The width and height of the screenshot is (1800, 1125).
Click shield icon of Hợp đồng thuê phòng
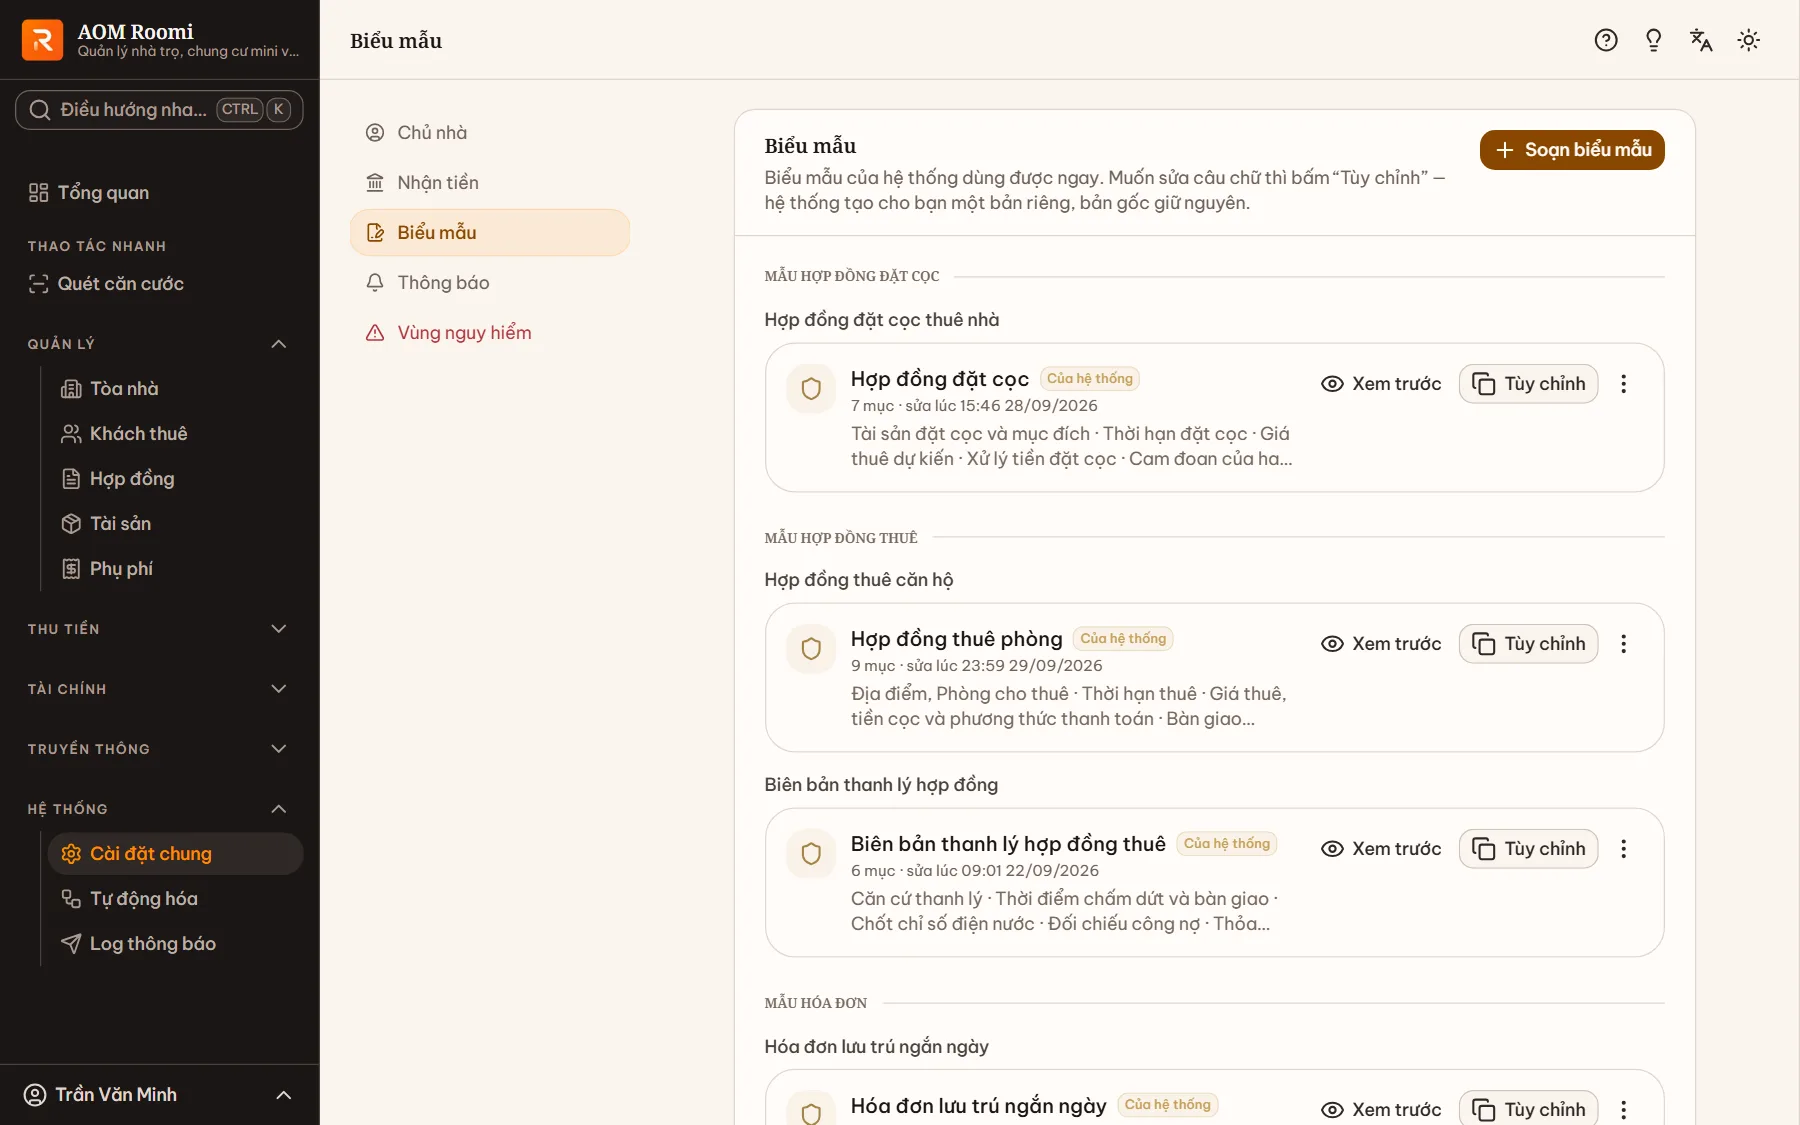811,649
